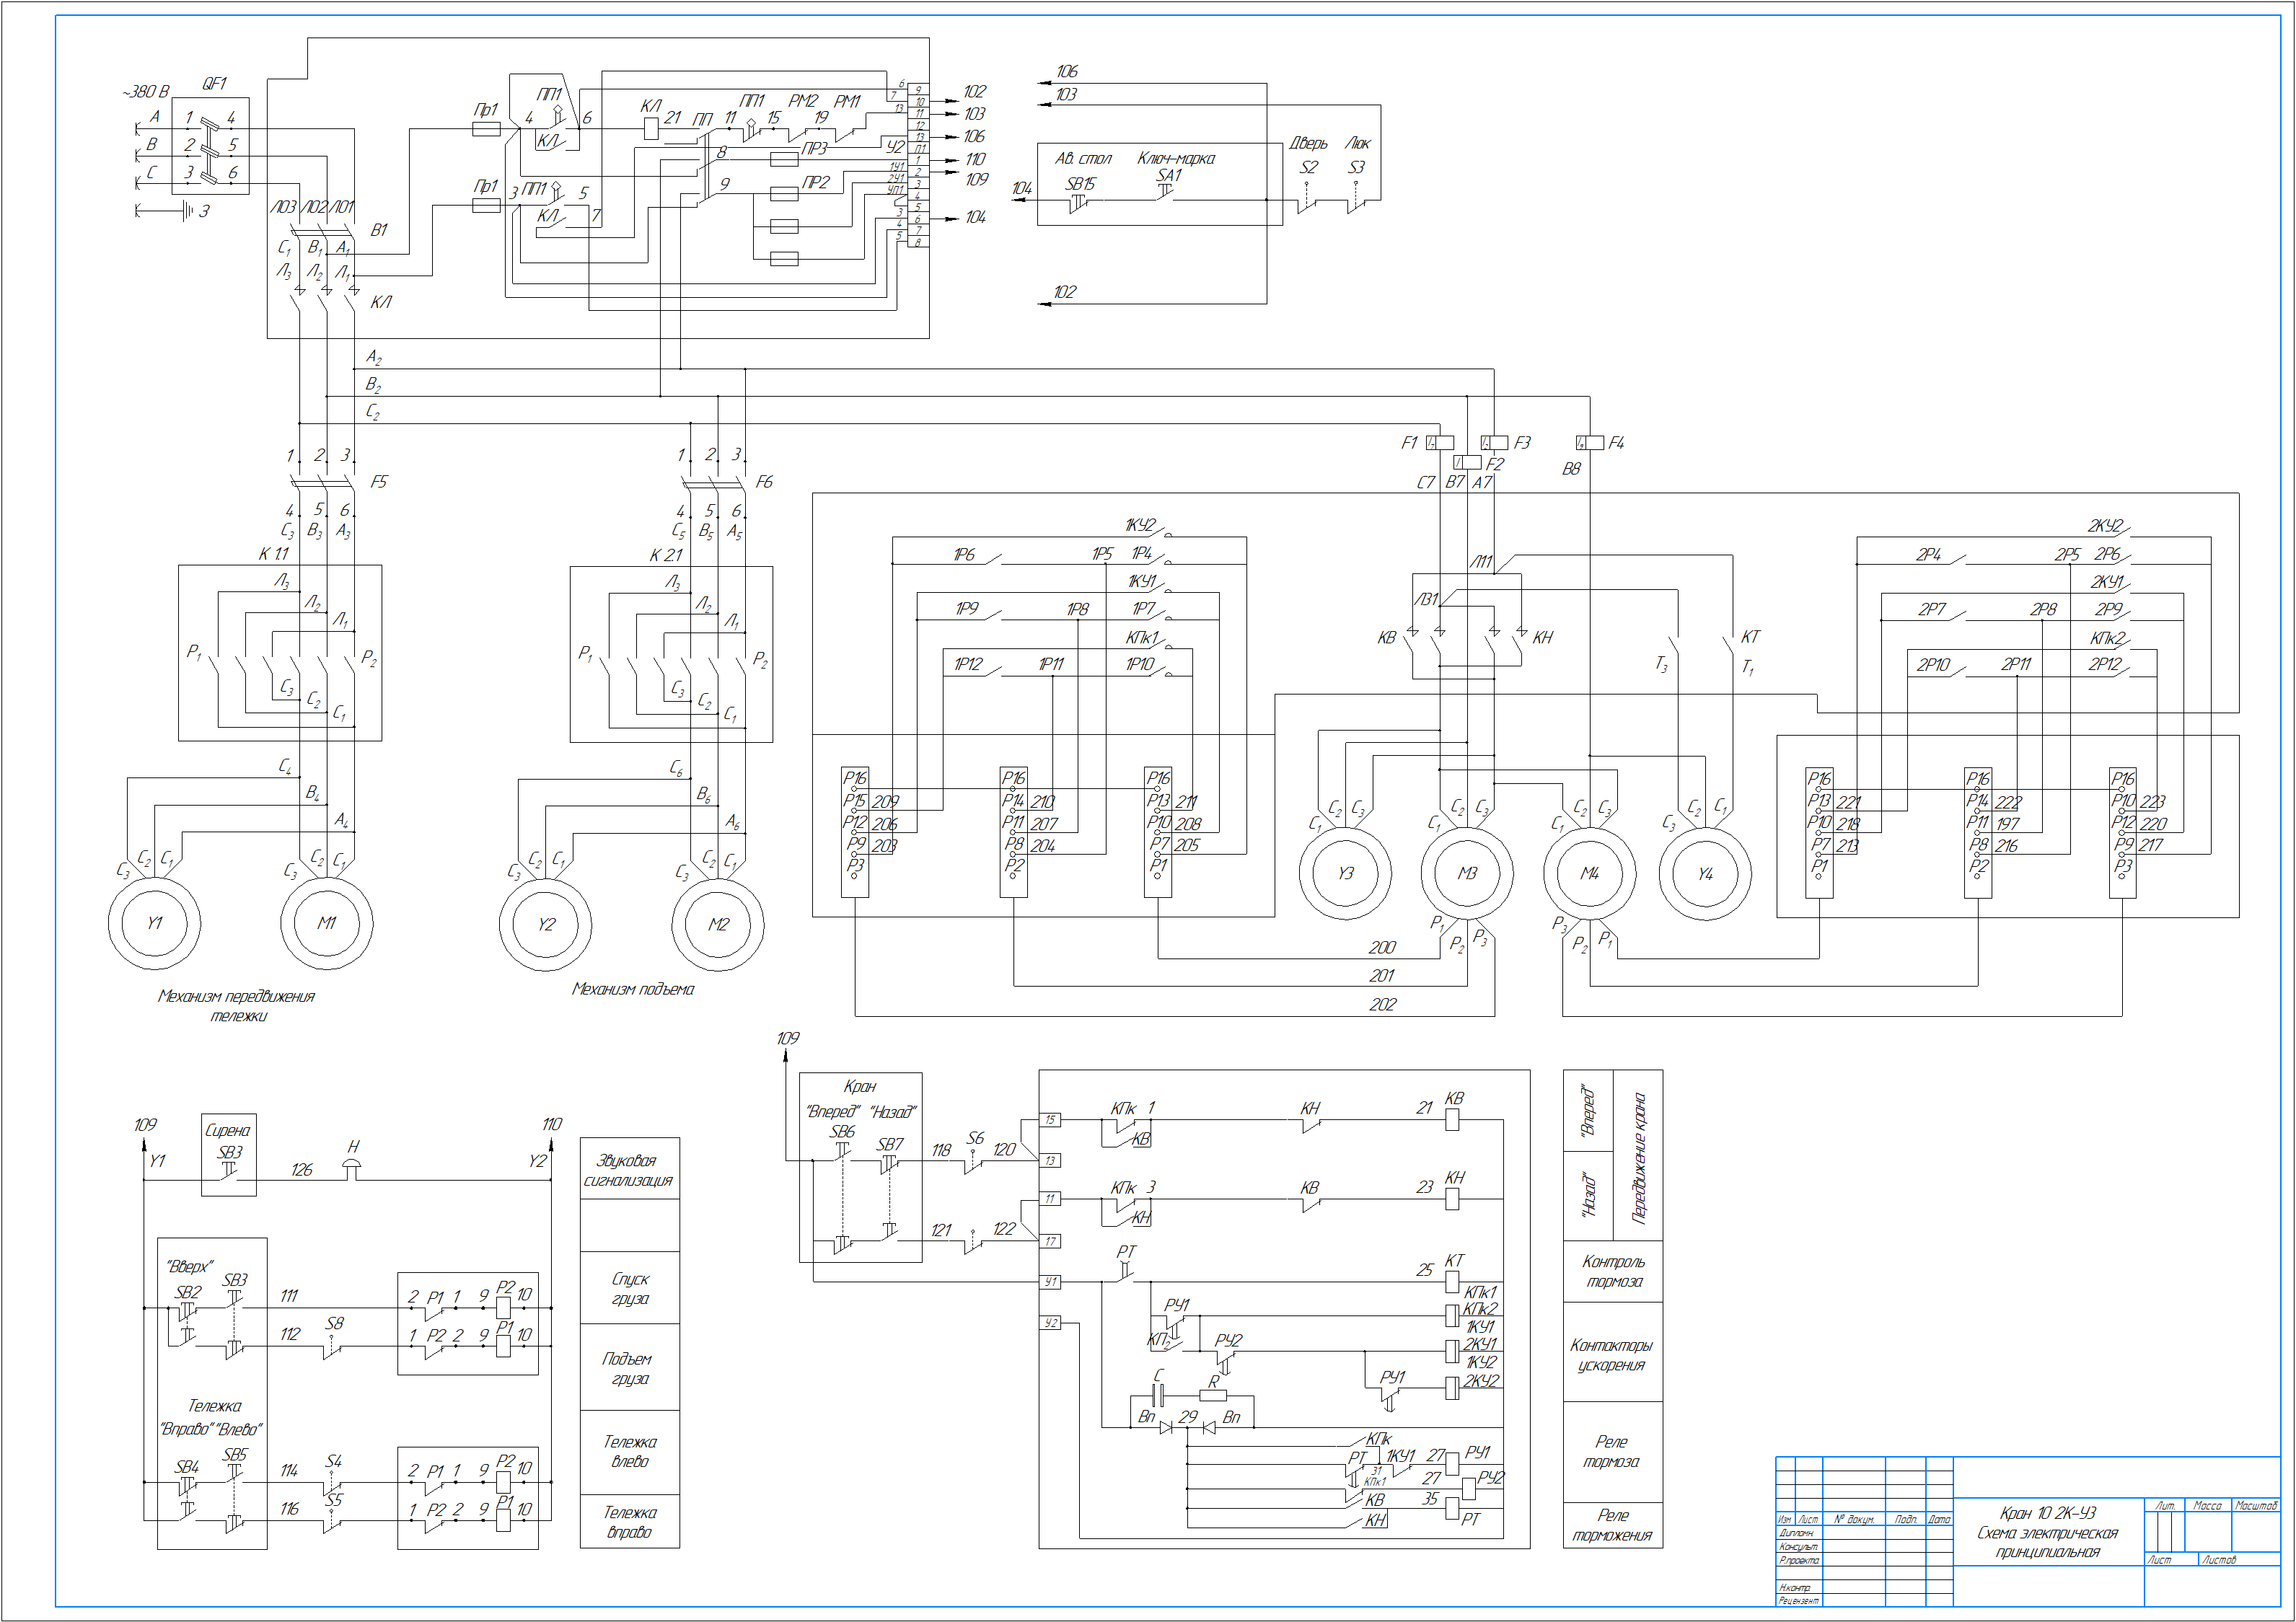Click the M4 motor circle
The height and width of the screenshot is (1622, 2296).
(1589, 873)
